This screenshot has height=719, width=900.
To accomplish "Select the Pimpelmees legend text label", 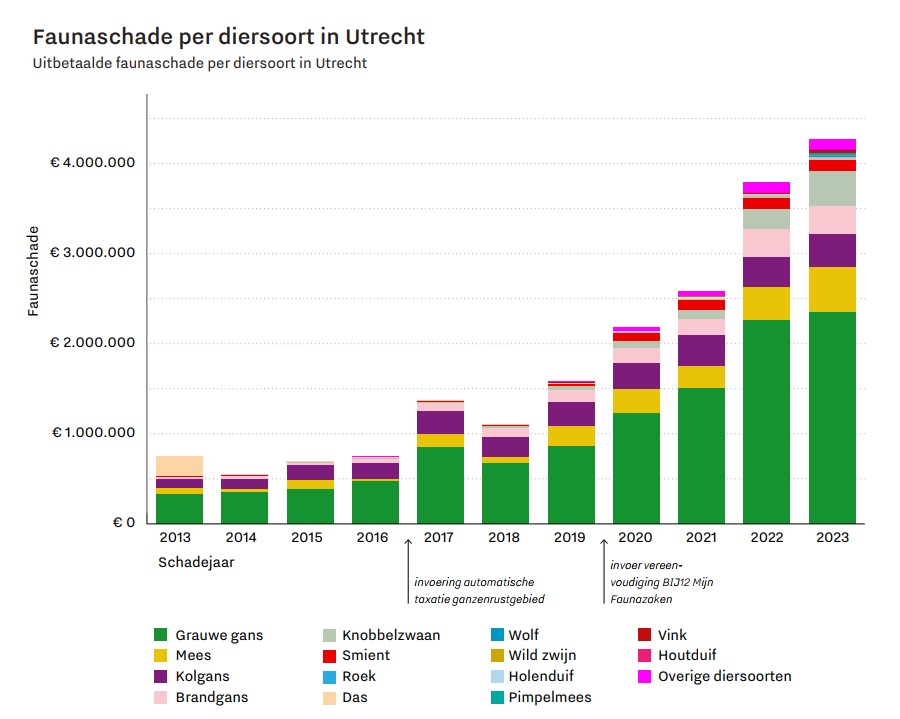I will tap(549, 697).
